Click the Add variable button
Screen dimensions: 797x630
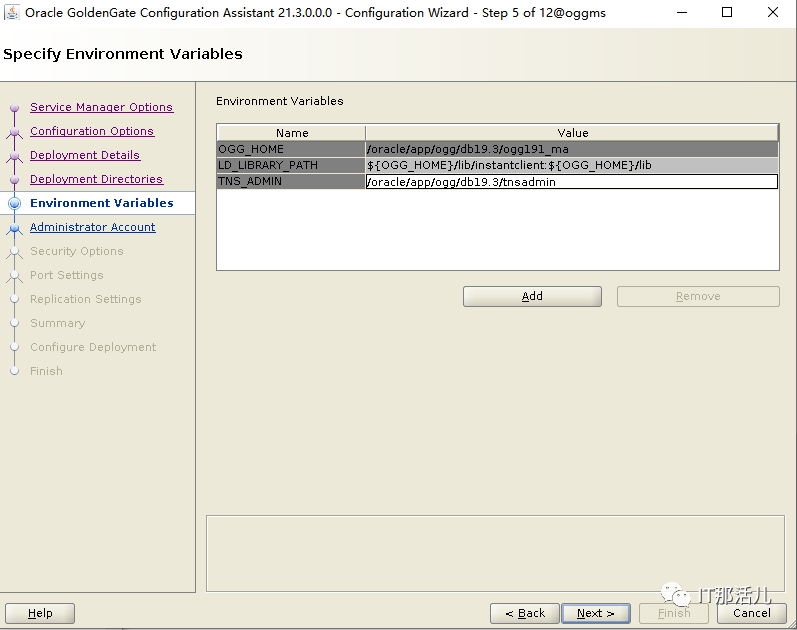(x=532, y=296)
